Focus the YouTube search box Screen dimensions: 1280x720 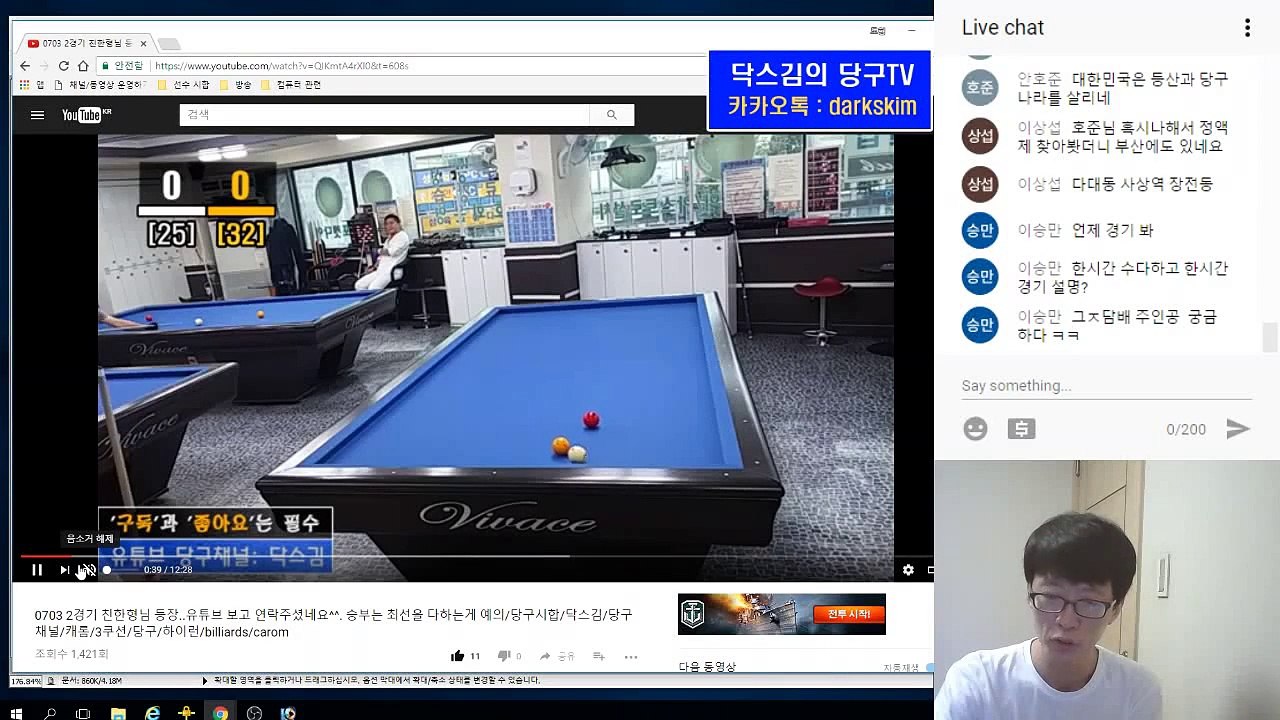pos(385,115)
